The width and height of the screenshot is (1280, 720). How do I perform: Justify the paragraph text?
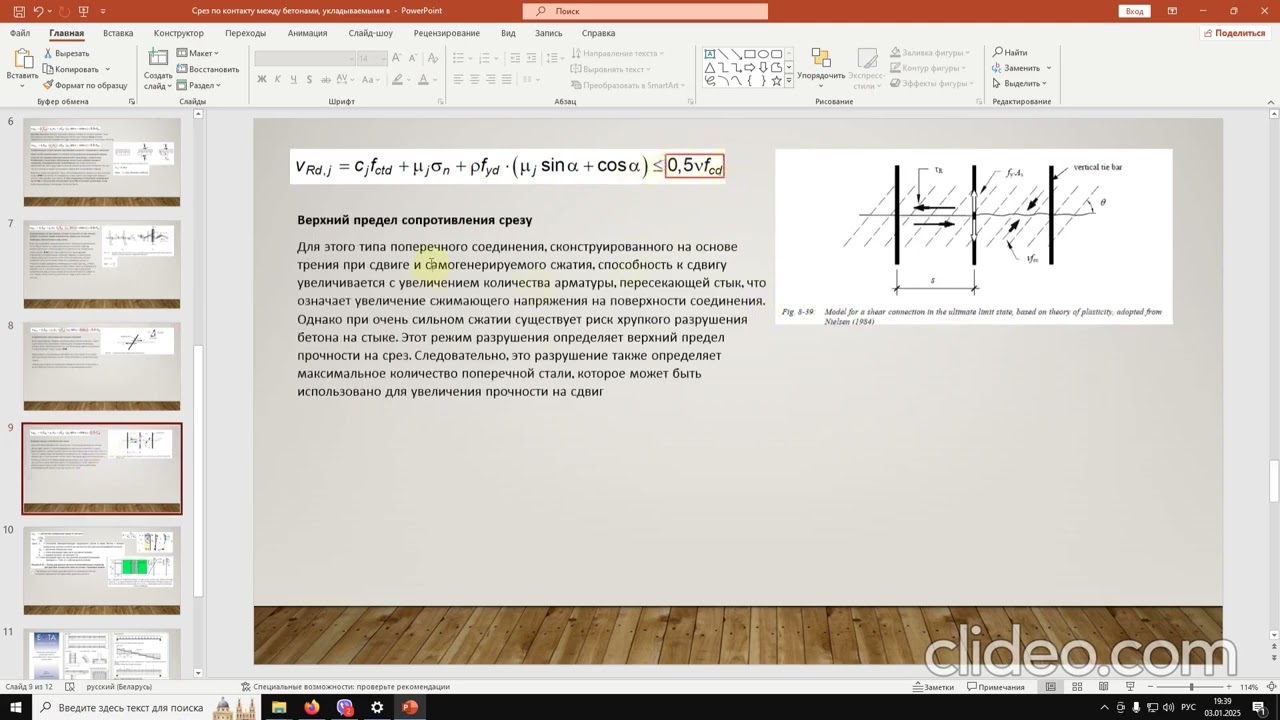[x=507, y=79]
